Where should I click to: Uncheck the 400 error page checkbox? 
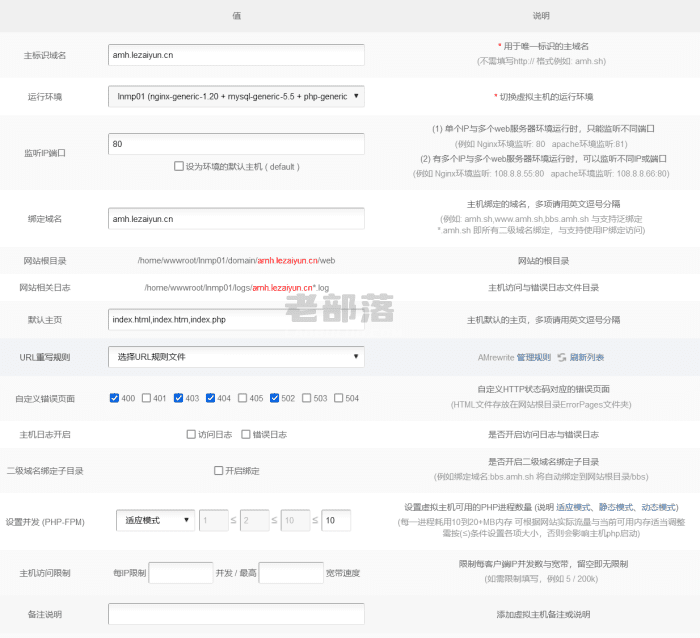pyautogui.click(x=114, y=398)
